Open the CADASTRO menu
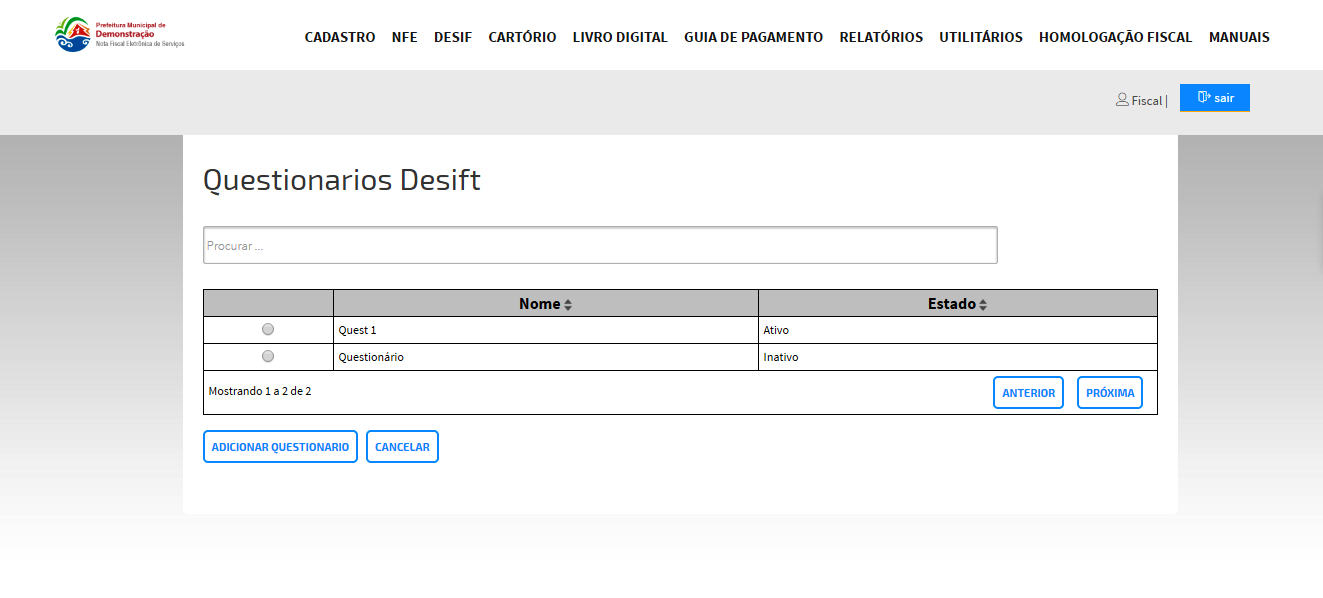1323x598 pixels. point(340,37)
